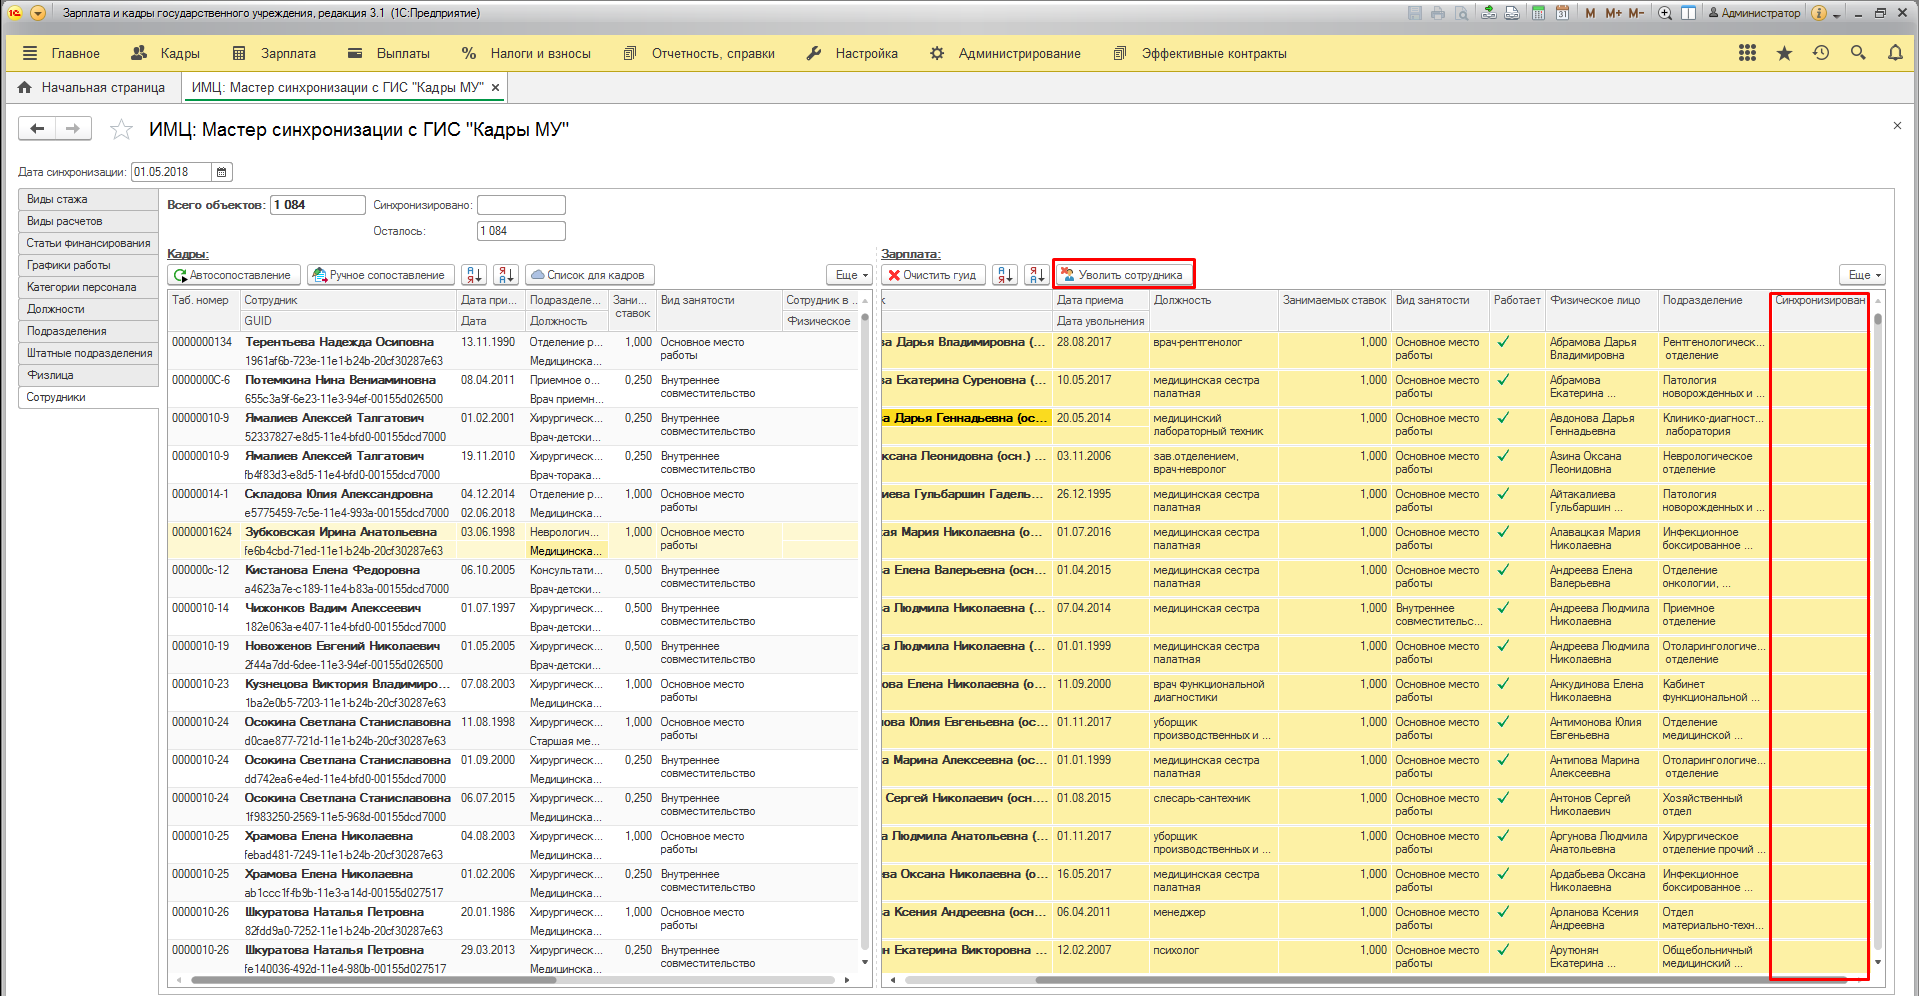The image size is (1919, 996).
Task: Click the notifications bell icon
Action: coord(1894,53)
